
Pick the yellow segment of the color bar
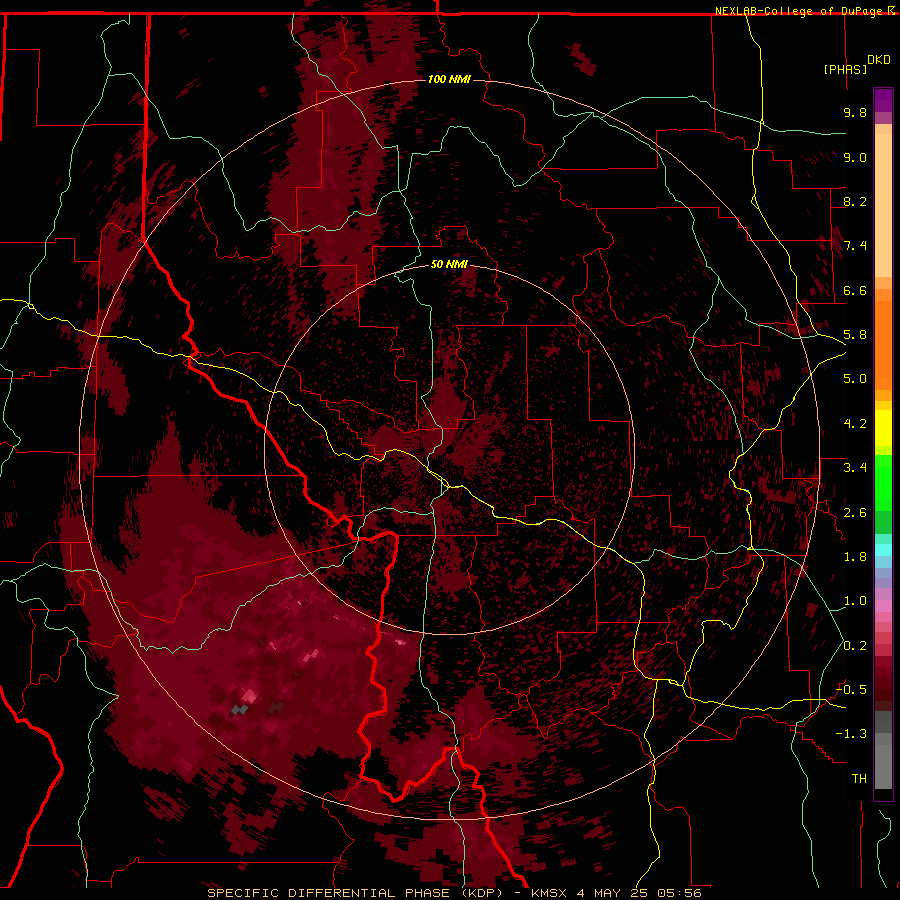point(883,428)
